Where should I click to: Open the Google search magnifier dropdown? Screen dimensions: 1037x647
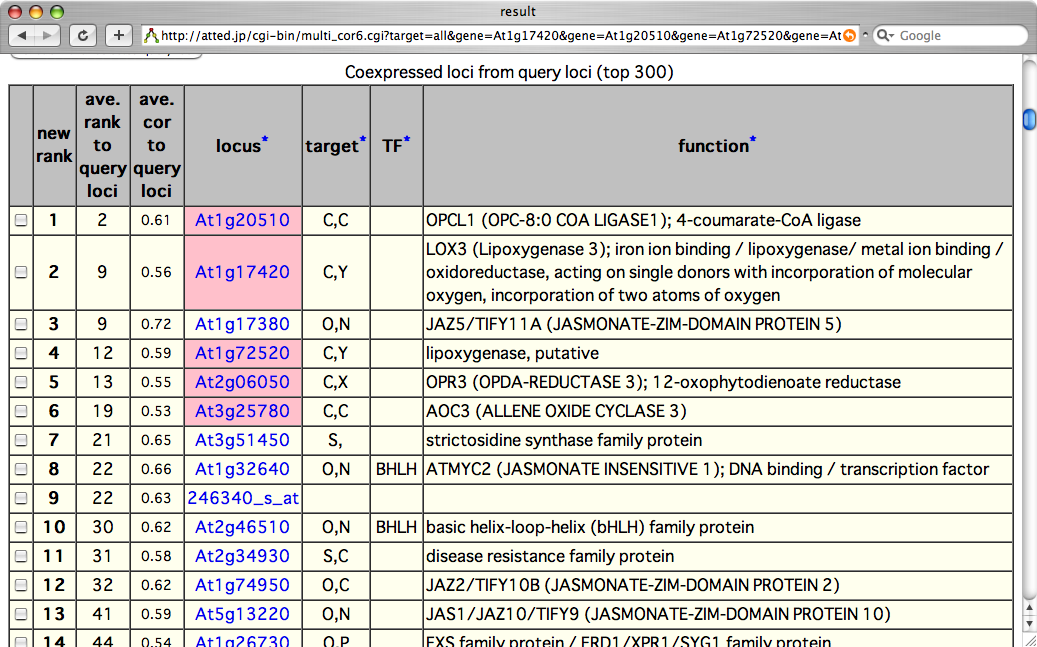point(885,36)
